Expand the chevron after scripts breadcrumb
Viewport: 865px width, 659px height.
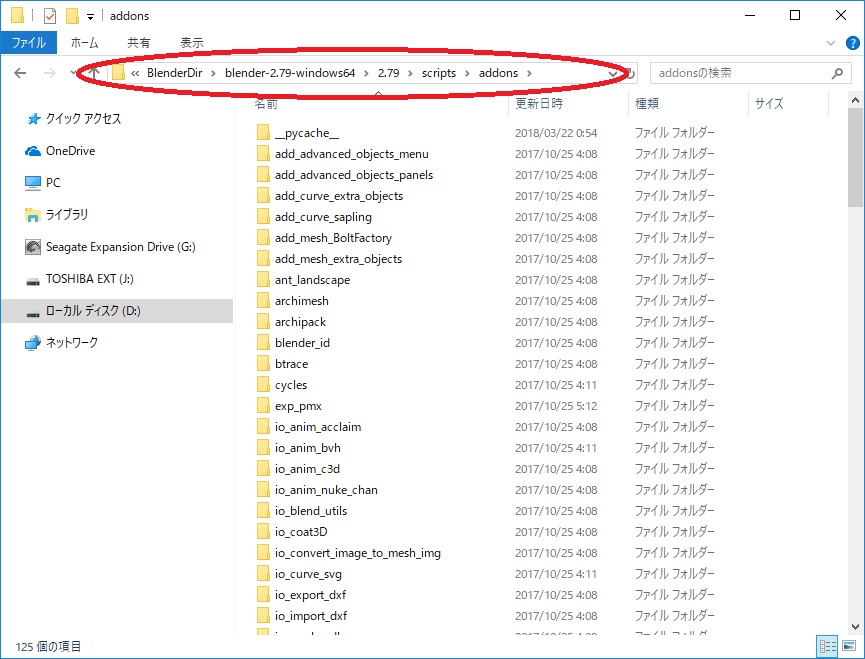(x=467, y=73)
